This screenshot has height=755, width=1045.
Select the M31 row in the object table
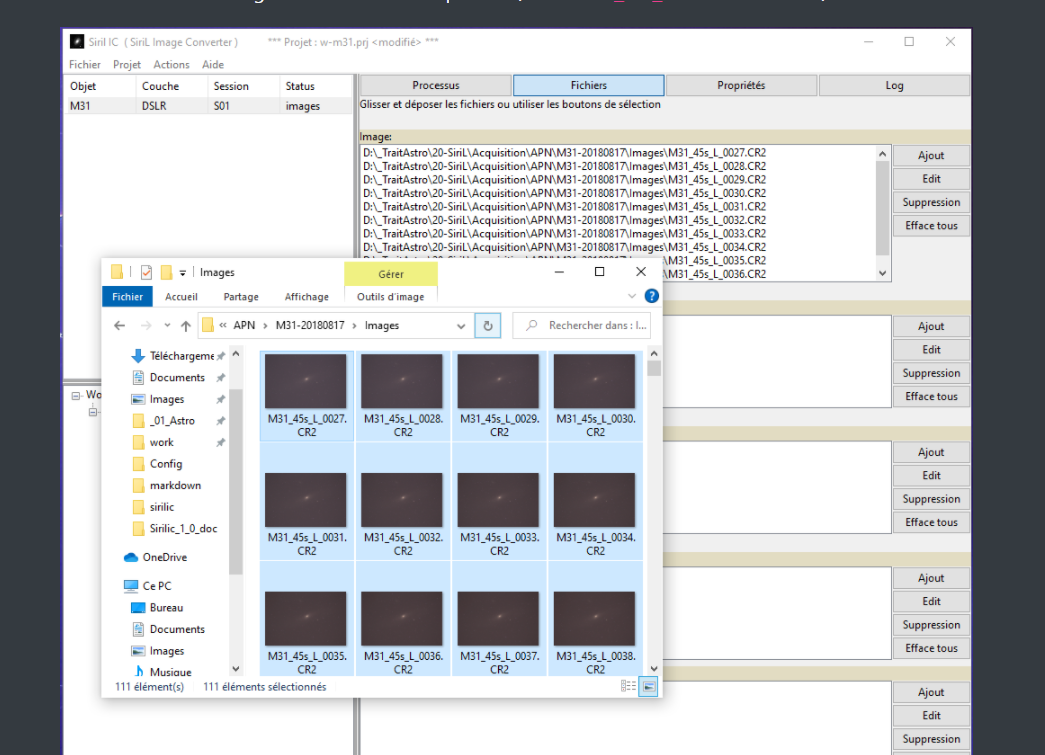click(x=207, y=106)
